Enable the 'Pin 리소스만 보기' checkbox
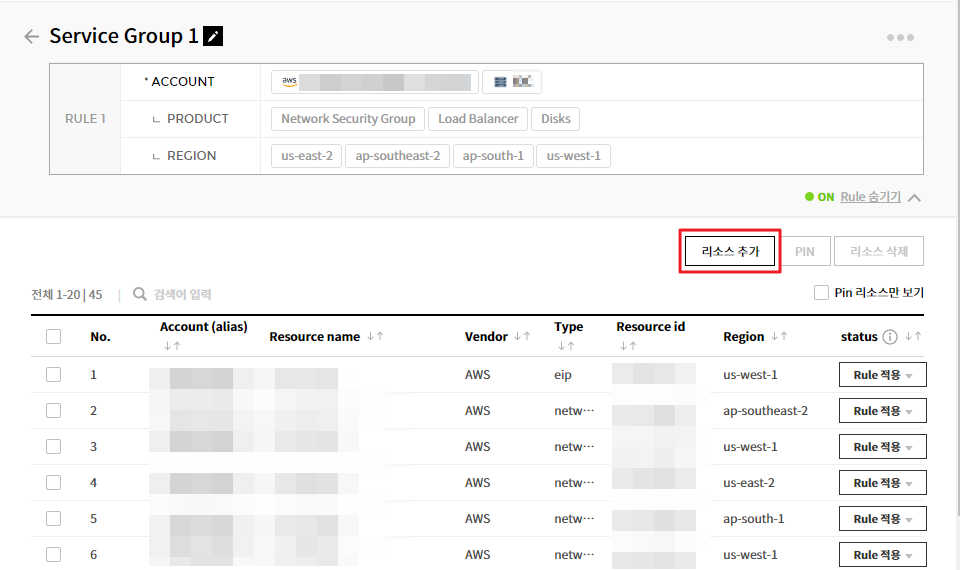960x570 pixels. pos(821,293)
